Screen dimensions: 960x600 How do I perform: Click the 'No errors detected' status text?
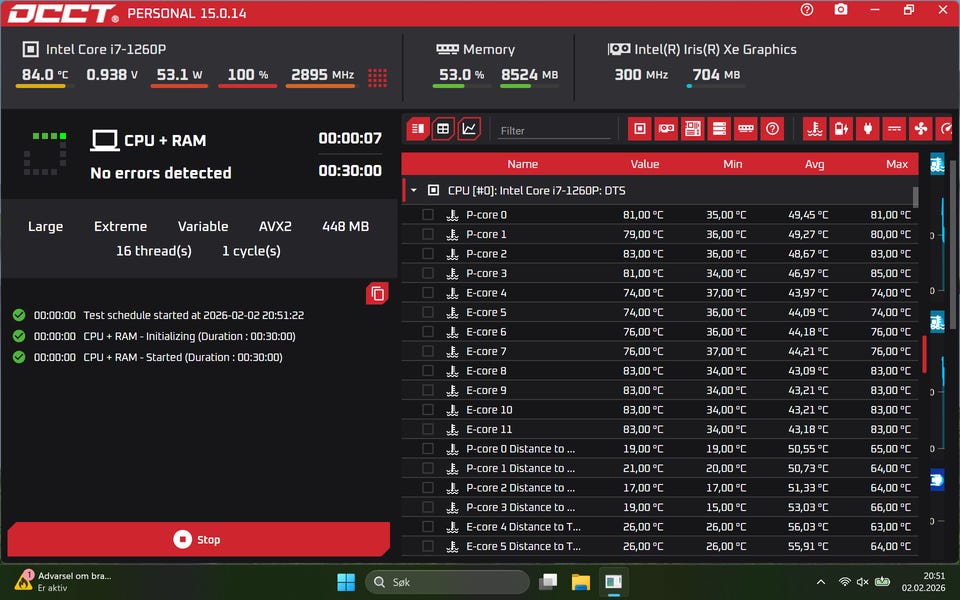click(x=160, y=173)
